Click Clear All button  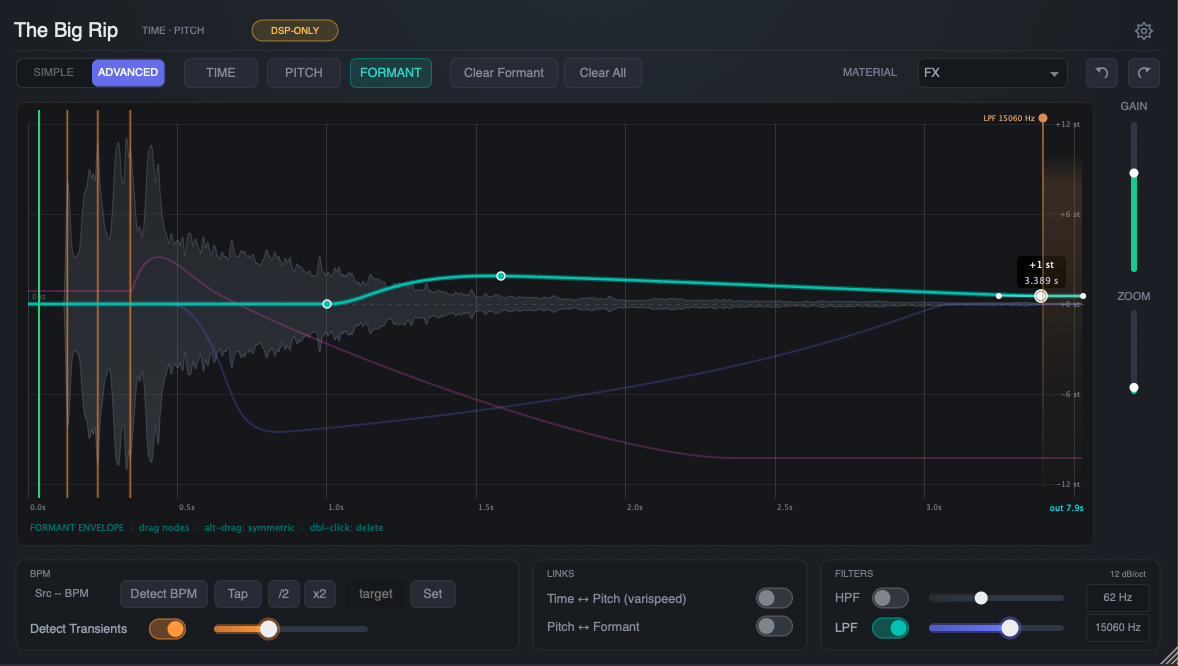[x=603, y=73]
